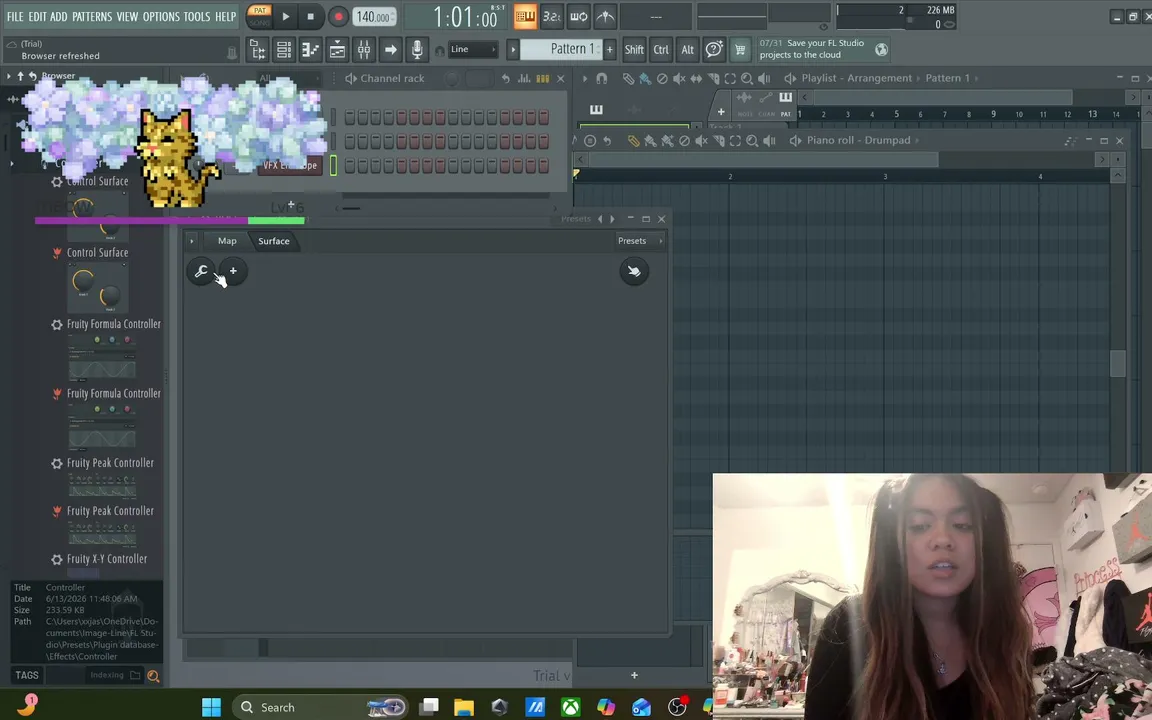Open the mixer view toolbar icon

pos(364,50)
